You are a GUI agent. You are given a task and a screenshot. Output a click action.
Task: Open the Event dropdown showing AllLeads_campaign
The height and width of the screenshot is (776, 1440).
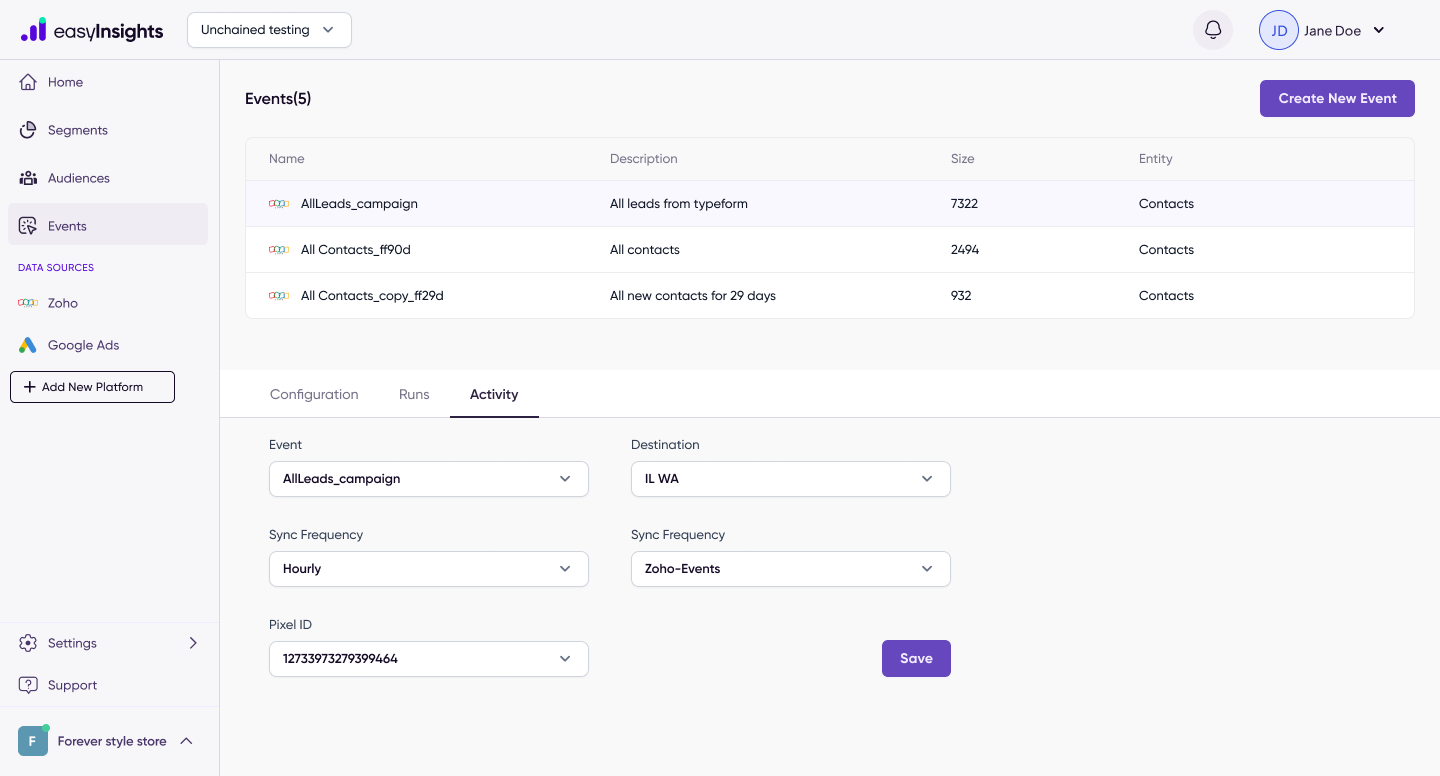click(x=429, y=479)
